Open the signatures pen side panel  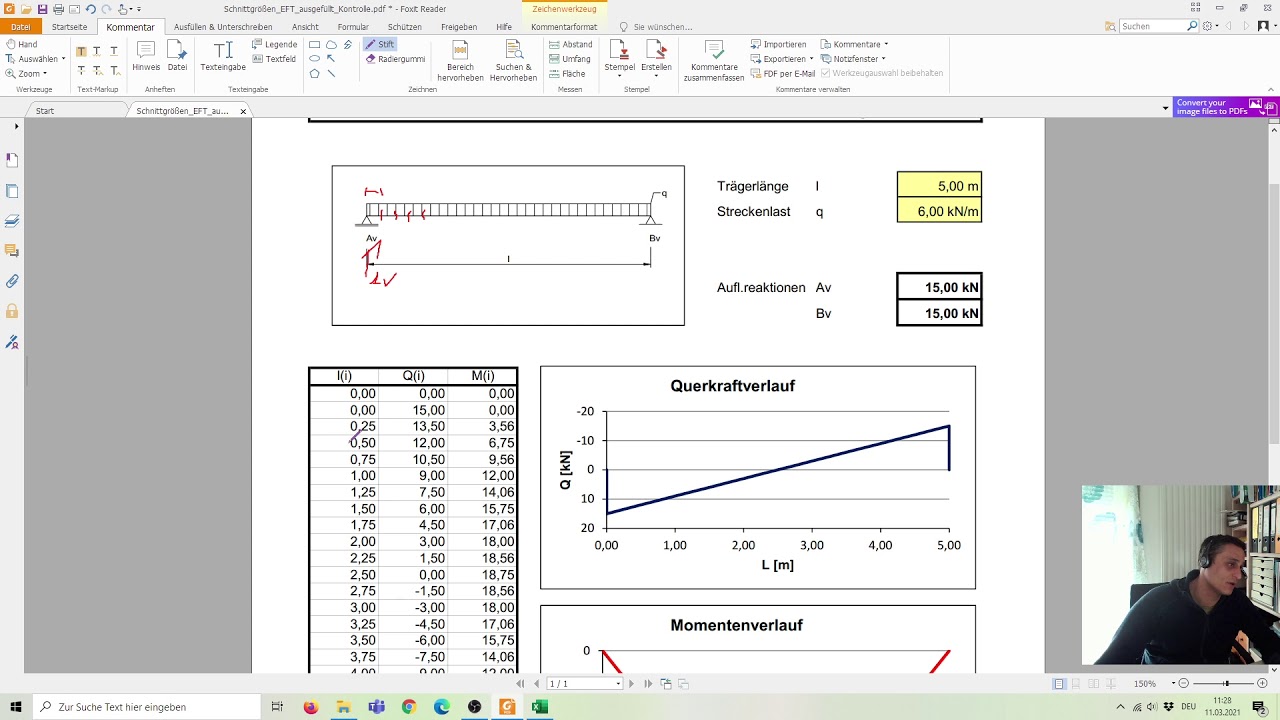click(x=12, y=341)
